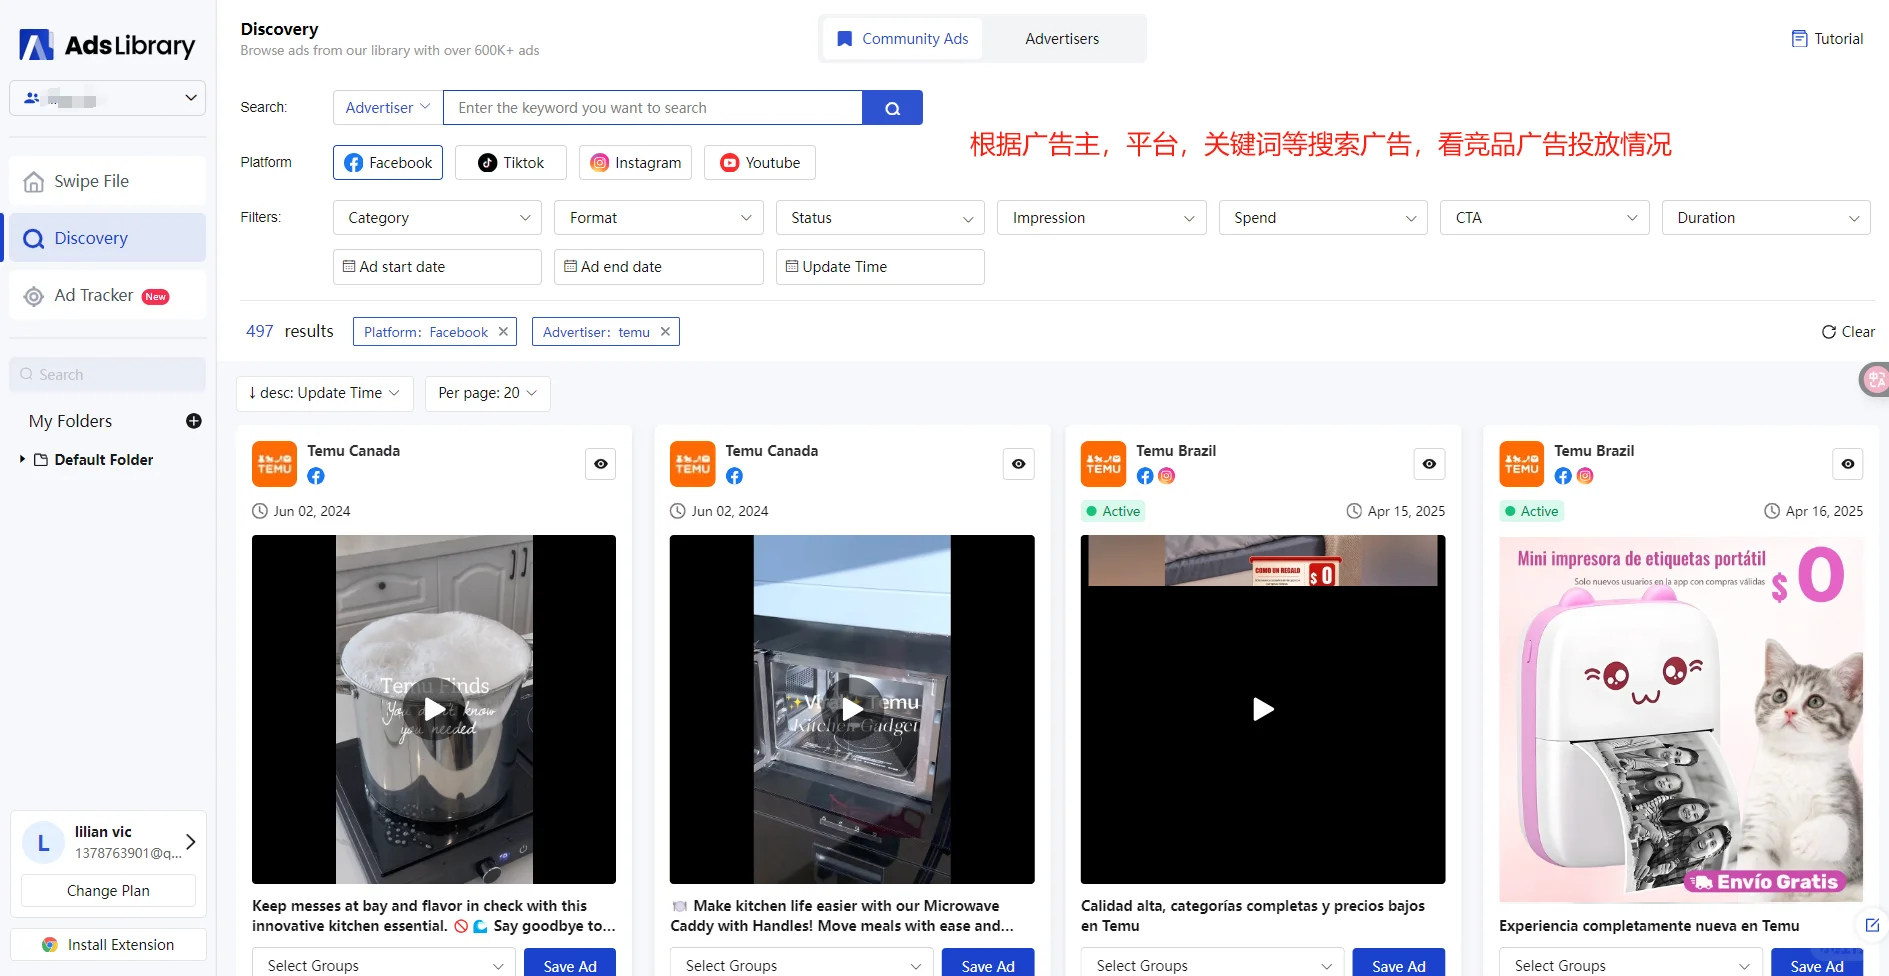Expand the Format filter dropdown

tap(659, 218)
